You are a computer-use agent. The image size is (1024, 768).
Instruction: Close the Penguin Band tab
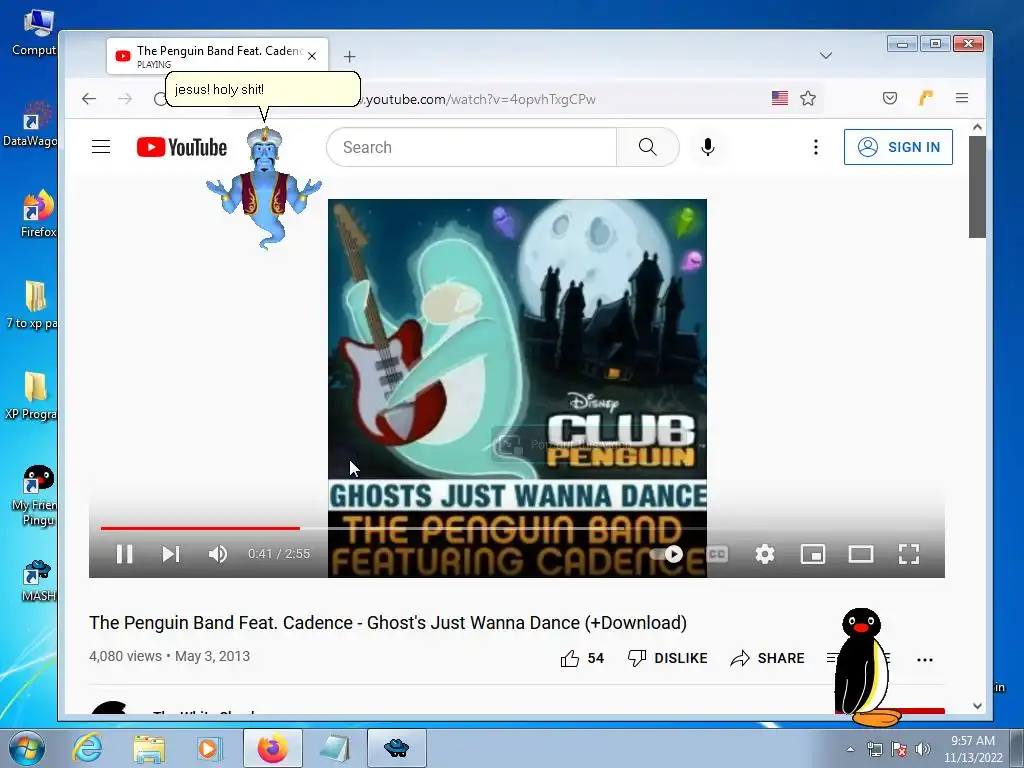tap(312, 56)
